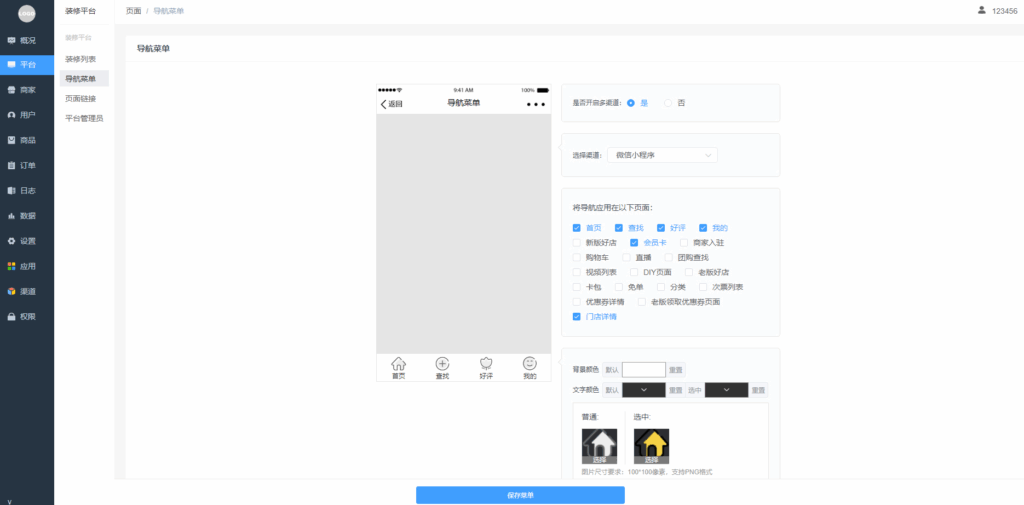Open 渠道 in the left sidebar
This screenshot has width=1024, height=505.
click(x=27, y=291)
